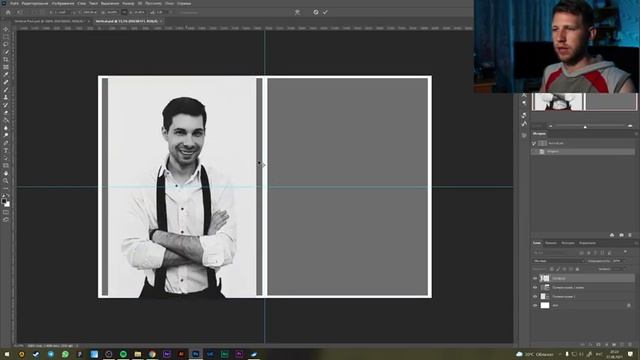Open File Explorer from the taskbar
Screen dimensions: 640x360
coord(138,354)
